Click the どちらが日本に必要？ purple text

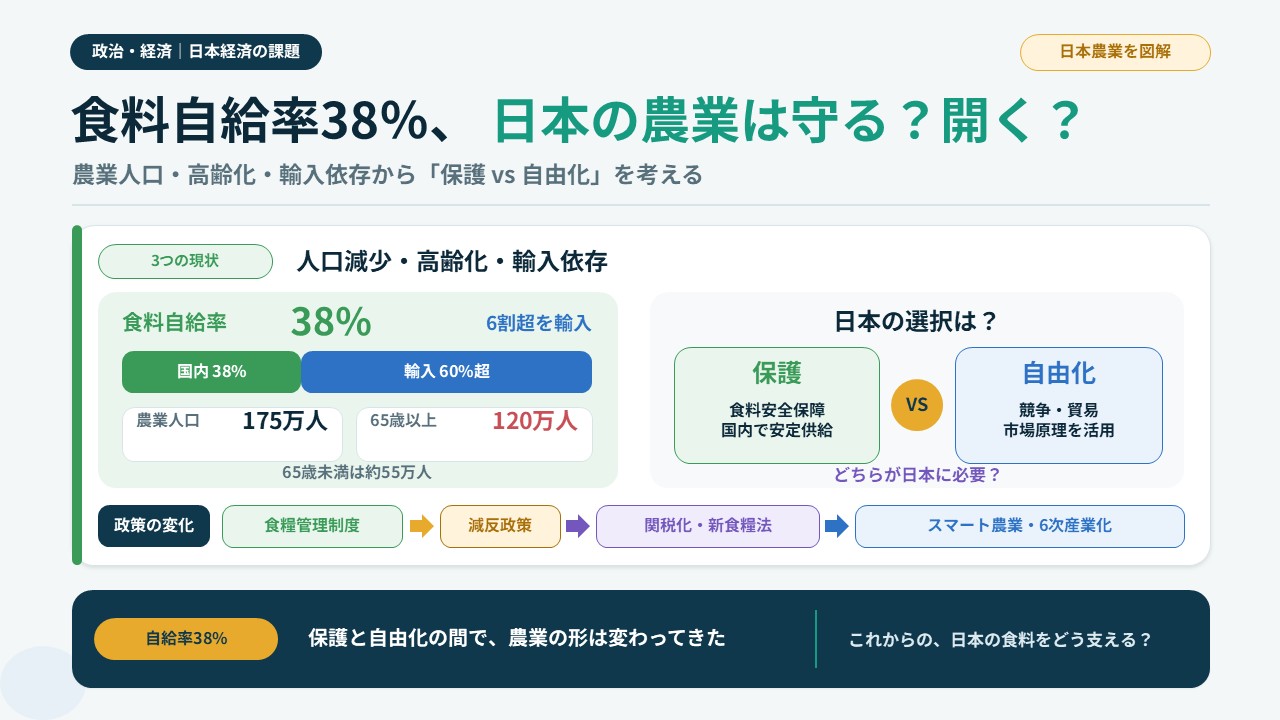pos(917,475)
